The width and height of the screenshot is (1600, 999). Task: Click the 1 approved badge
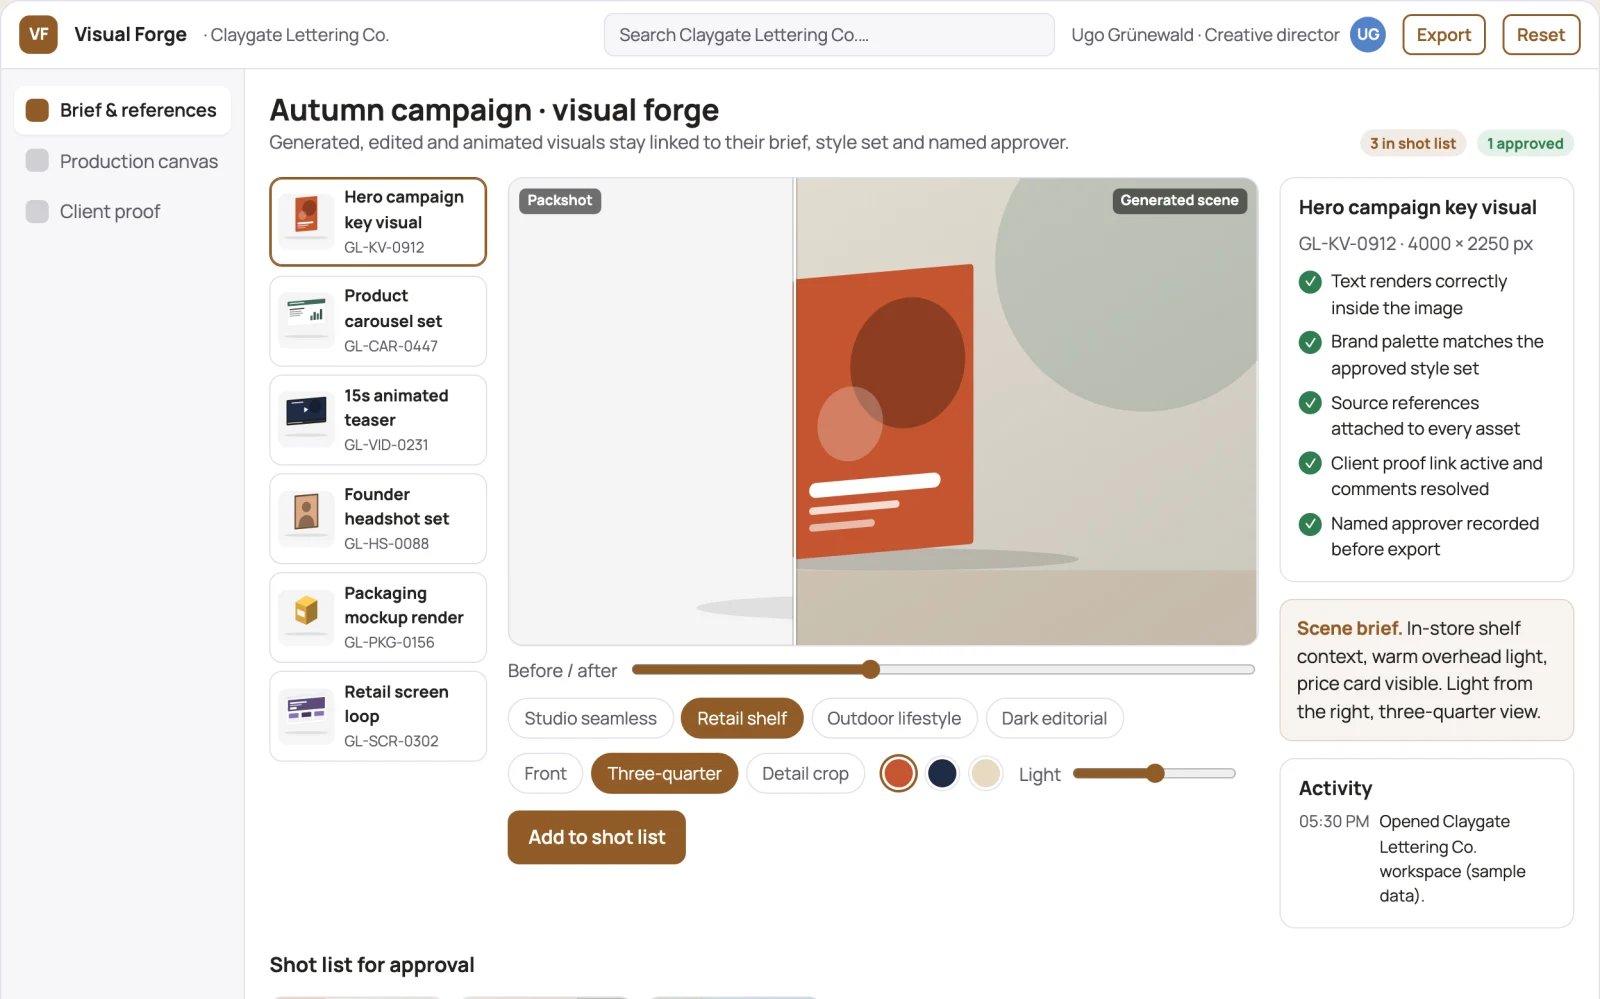click(x=1524, y=143)
